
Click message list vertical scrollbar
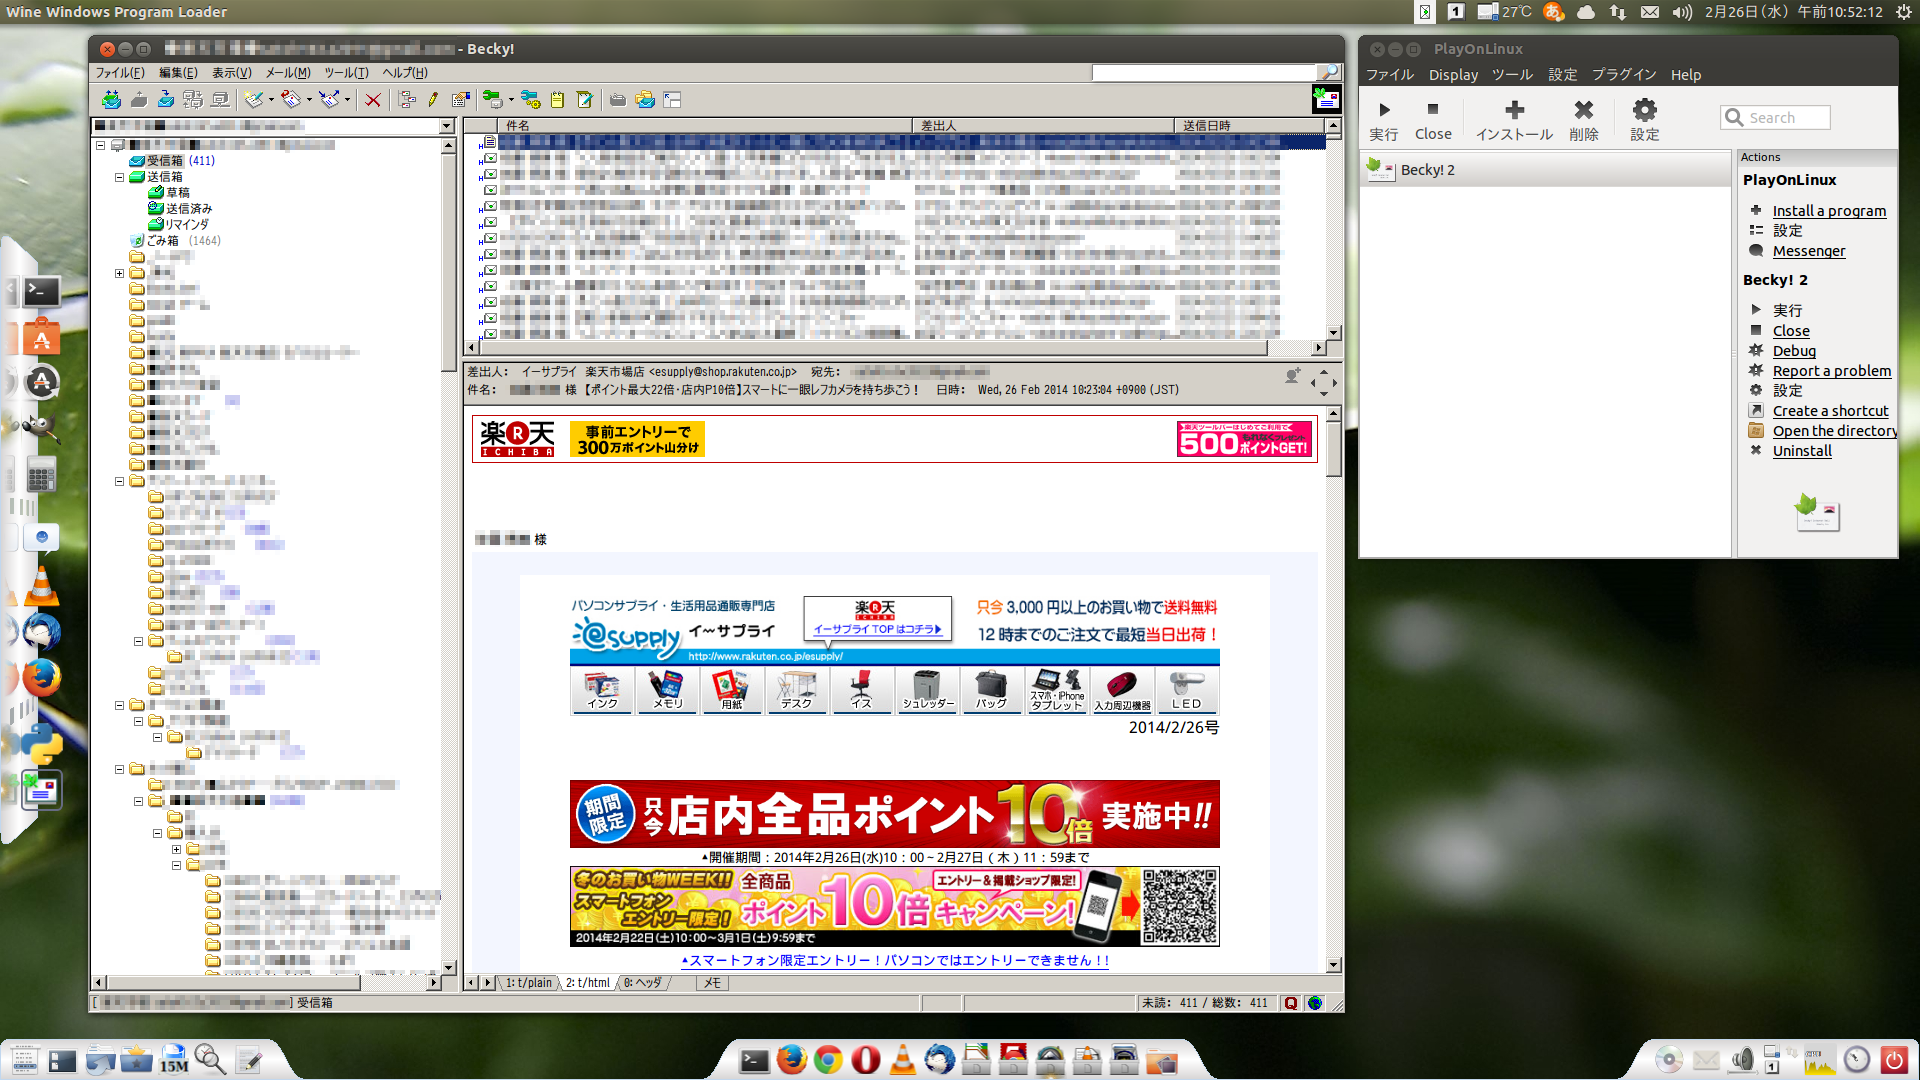1333,229
